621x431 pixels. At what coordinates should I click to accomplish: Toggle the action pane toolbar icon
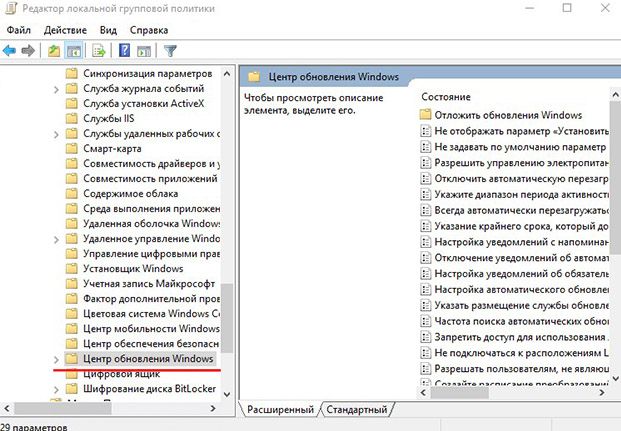click(x=143, y=51)
